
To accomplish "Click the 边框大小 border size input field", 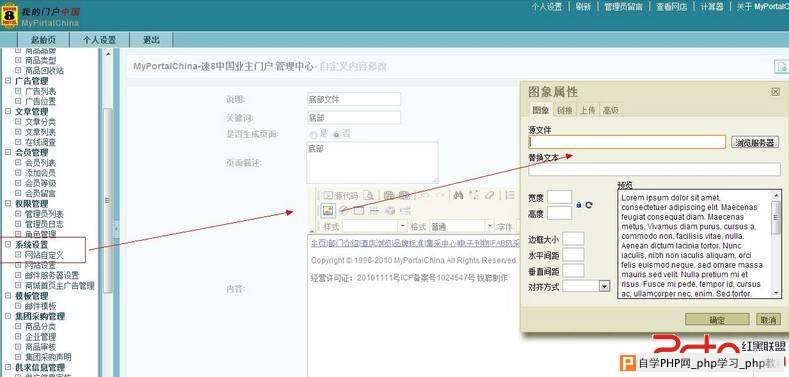I will (573, 239).
